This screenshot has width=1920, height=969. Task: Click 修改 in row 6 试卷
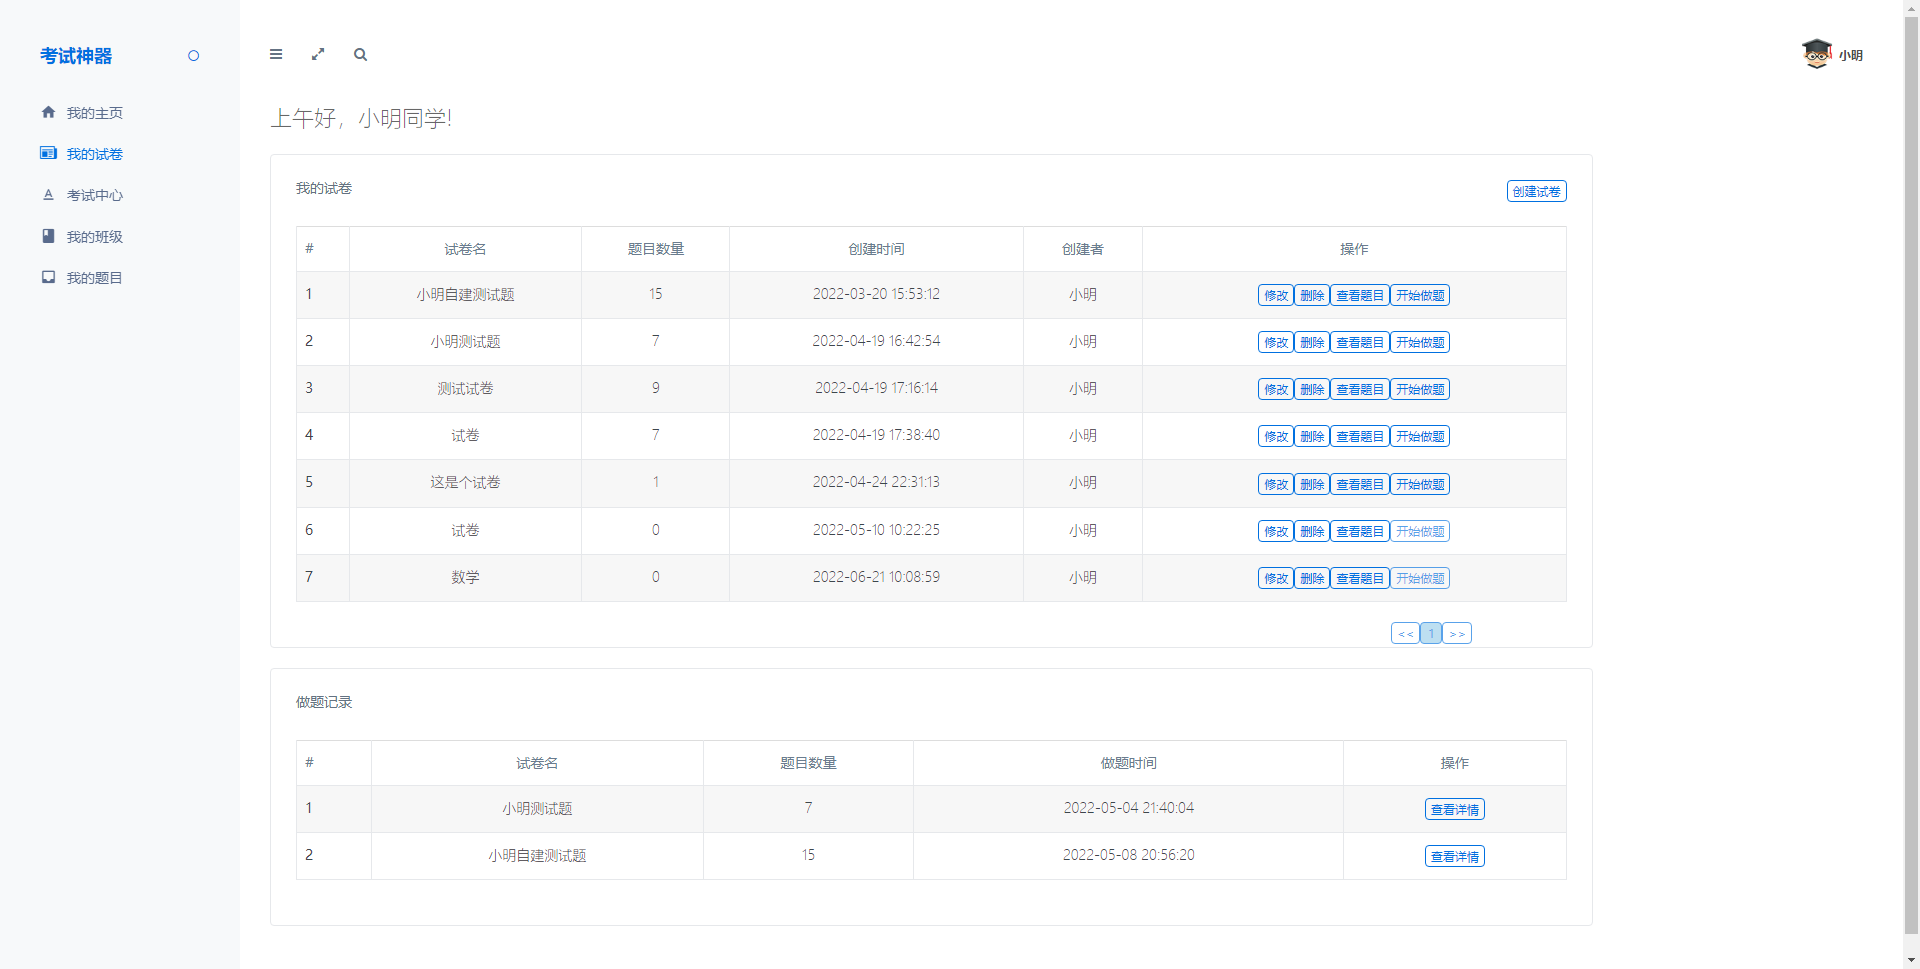(1275, 531)
